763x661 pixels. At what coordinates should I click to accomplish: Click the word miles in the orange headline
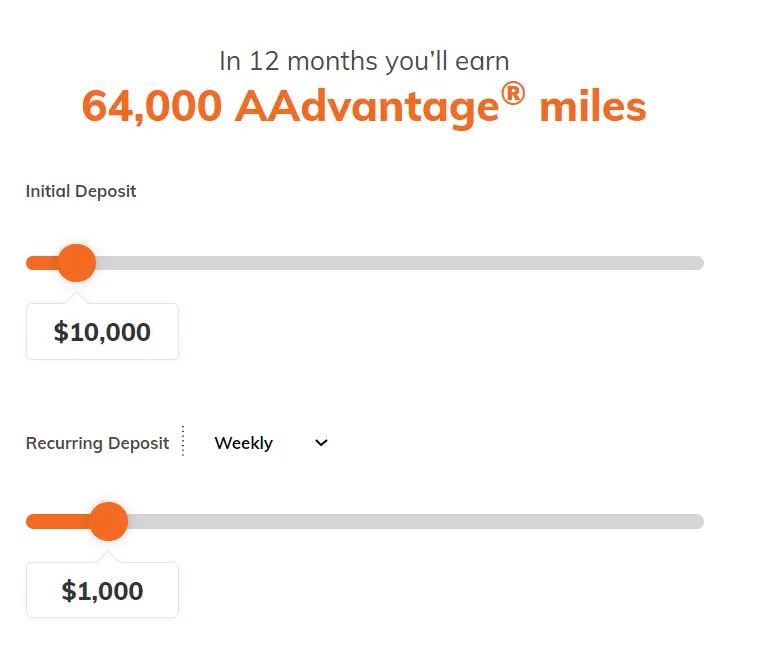593,106
